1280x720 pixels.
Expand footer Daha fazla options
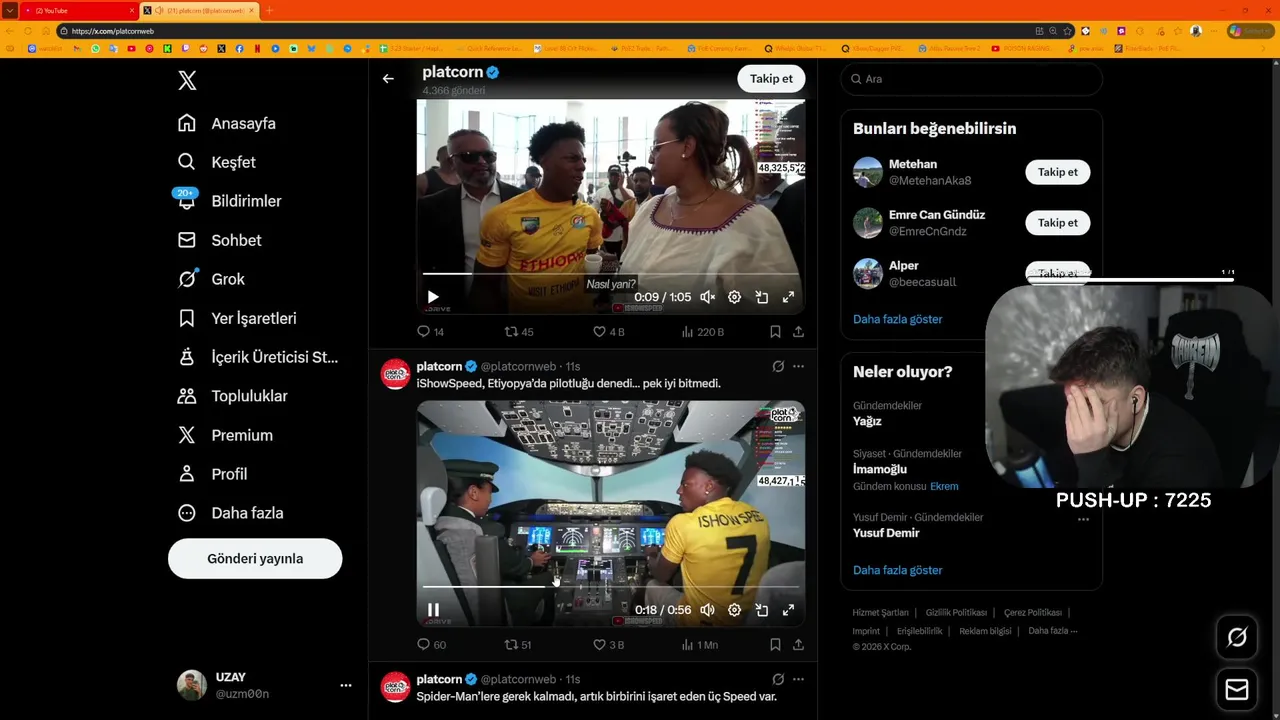pyautogui.click(x=1052, y=631)
